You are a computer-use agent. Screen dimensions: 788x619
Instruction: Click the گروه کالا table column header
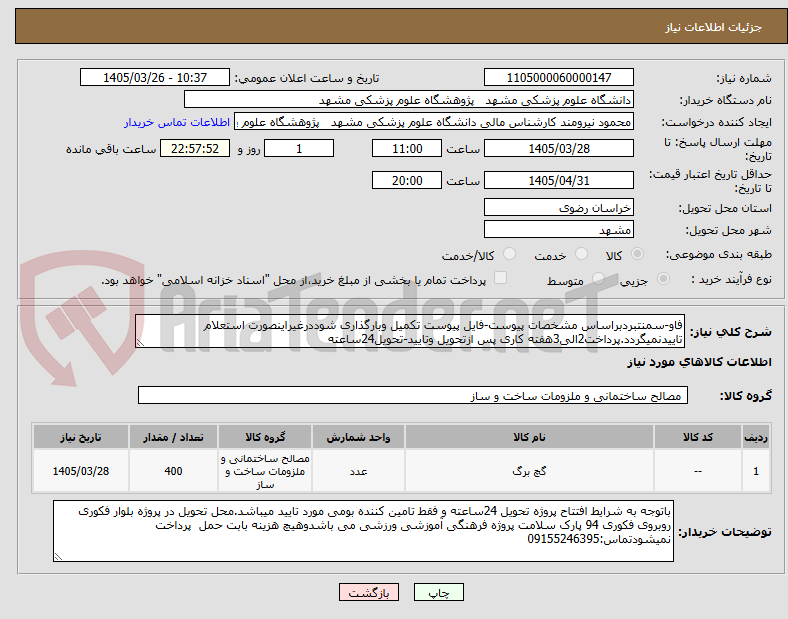coord(265,437)
